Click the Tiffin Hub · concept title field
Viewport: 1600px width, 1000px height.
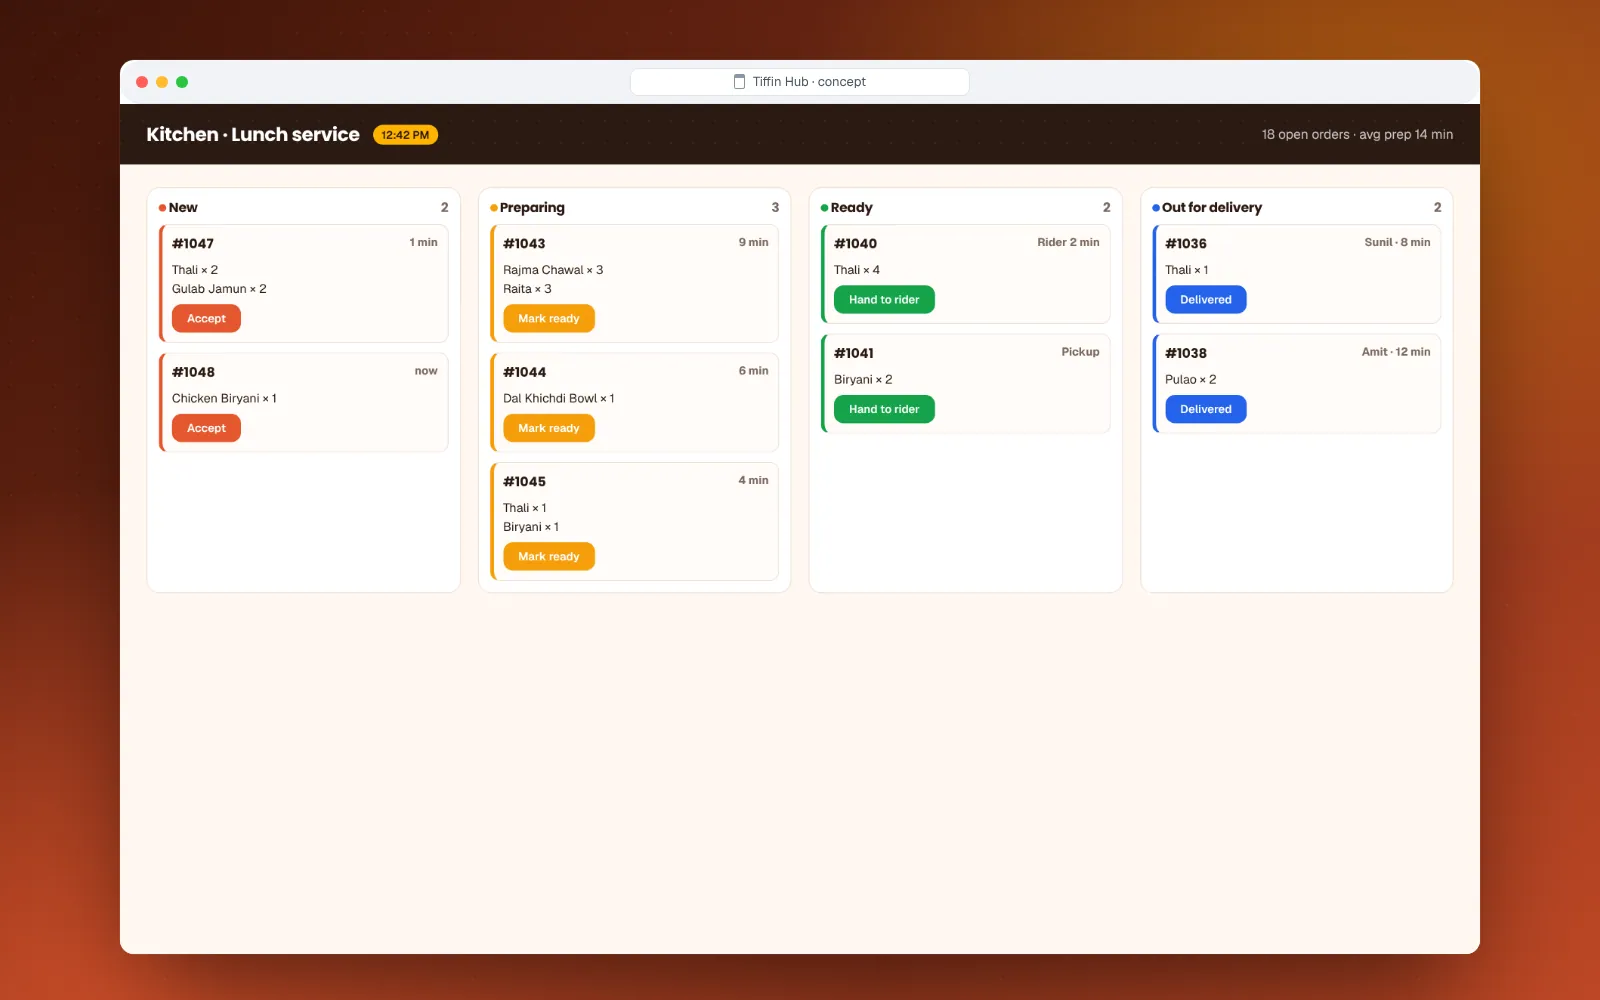point(800,82)
